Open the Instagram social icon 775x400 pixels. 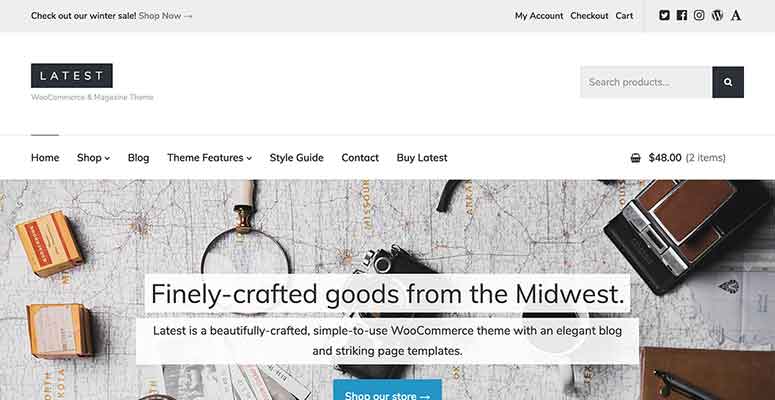click(699, 15)
